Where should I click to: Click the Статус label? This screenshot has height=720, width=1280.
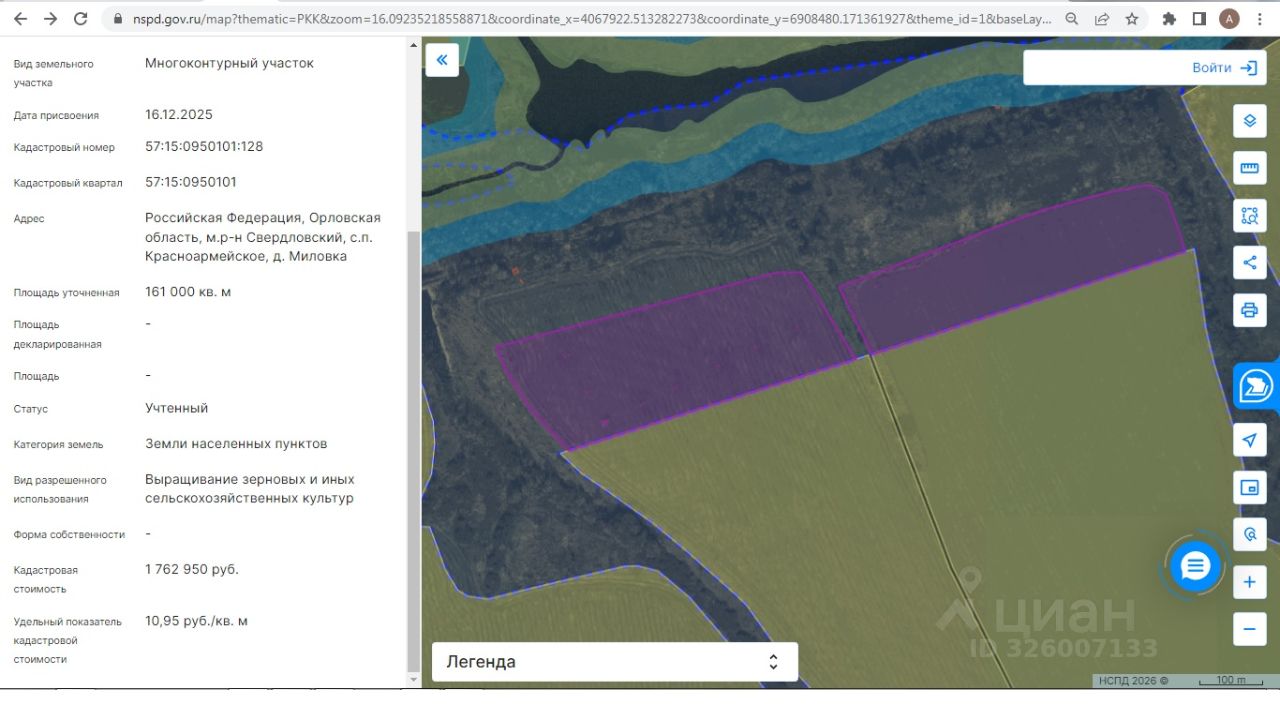31,409
